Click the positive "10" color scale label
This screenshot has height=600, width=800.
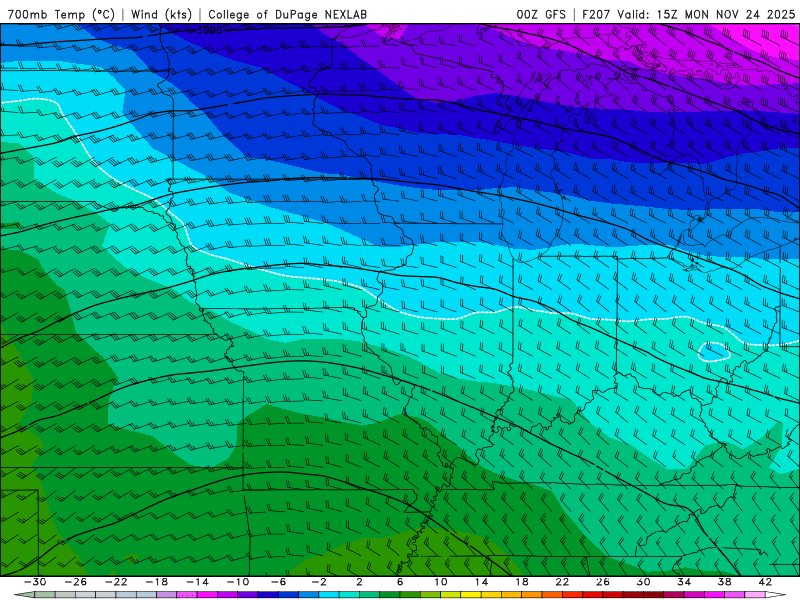[441, 582]
